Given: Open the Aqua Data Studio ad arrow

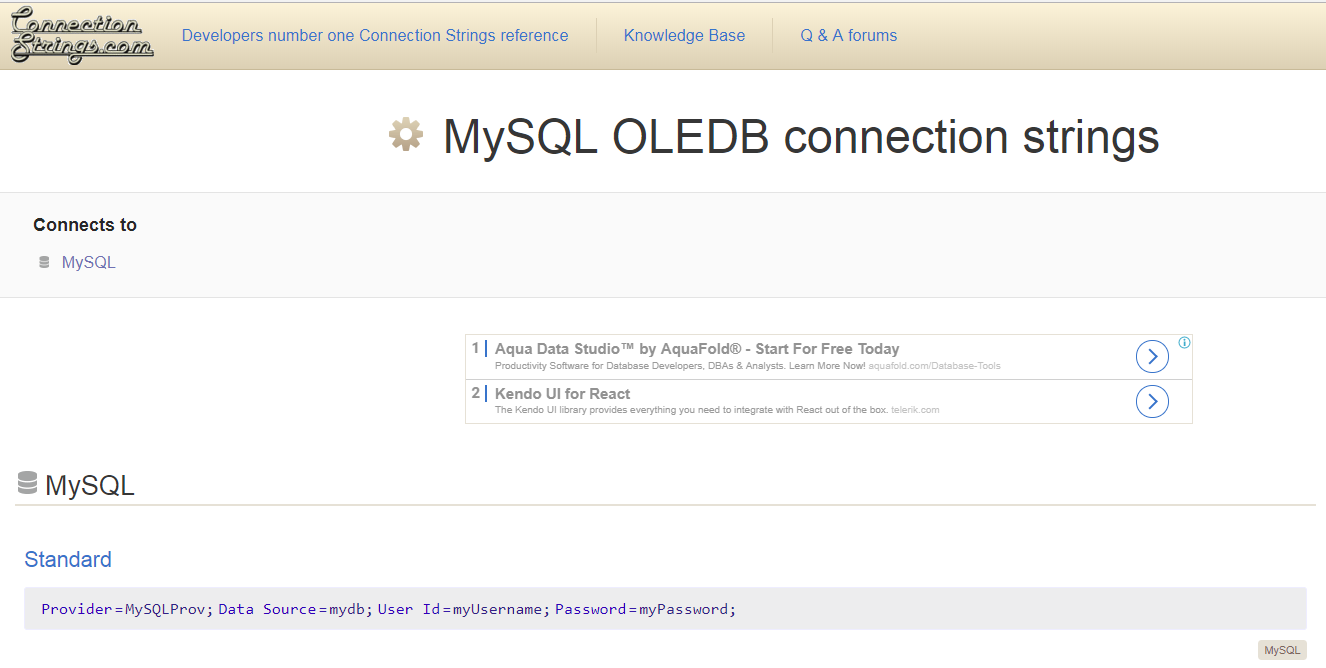Looking at the screenshot, I should pos(1152,357).
